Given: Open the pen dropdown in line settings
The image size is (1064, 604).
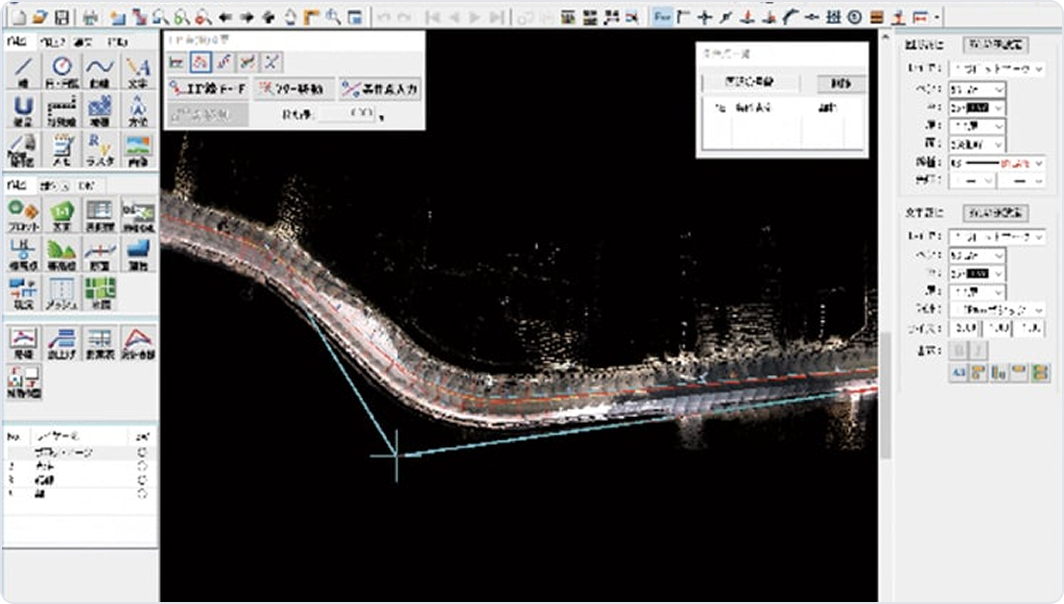Looking at the screenshot, I should click(977, 89).
